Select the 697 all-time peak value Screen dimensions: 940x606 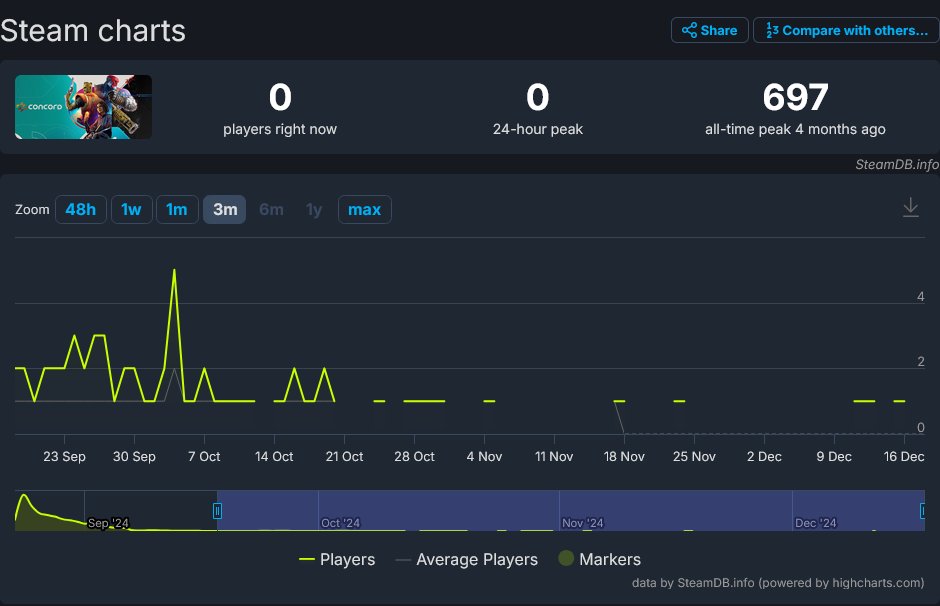pyautogui.click(x=795, y=97)
